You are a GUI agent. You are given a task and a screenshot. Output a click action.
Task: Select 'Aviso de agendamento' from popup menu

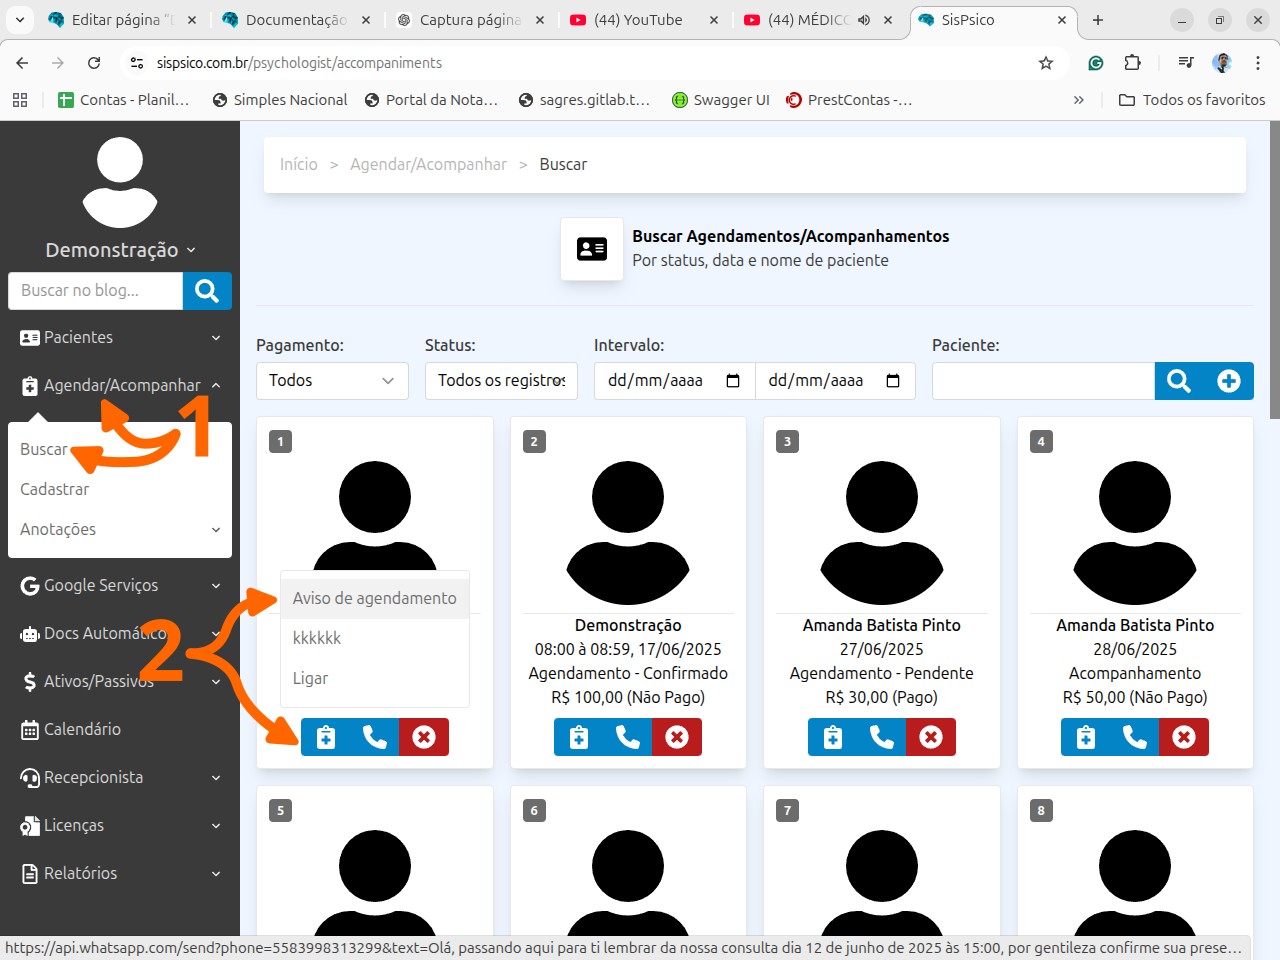point(374,598)
